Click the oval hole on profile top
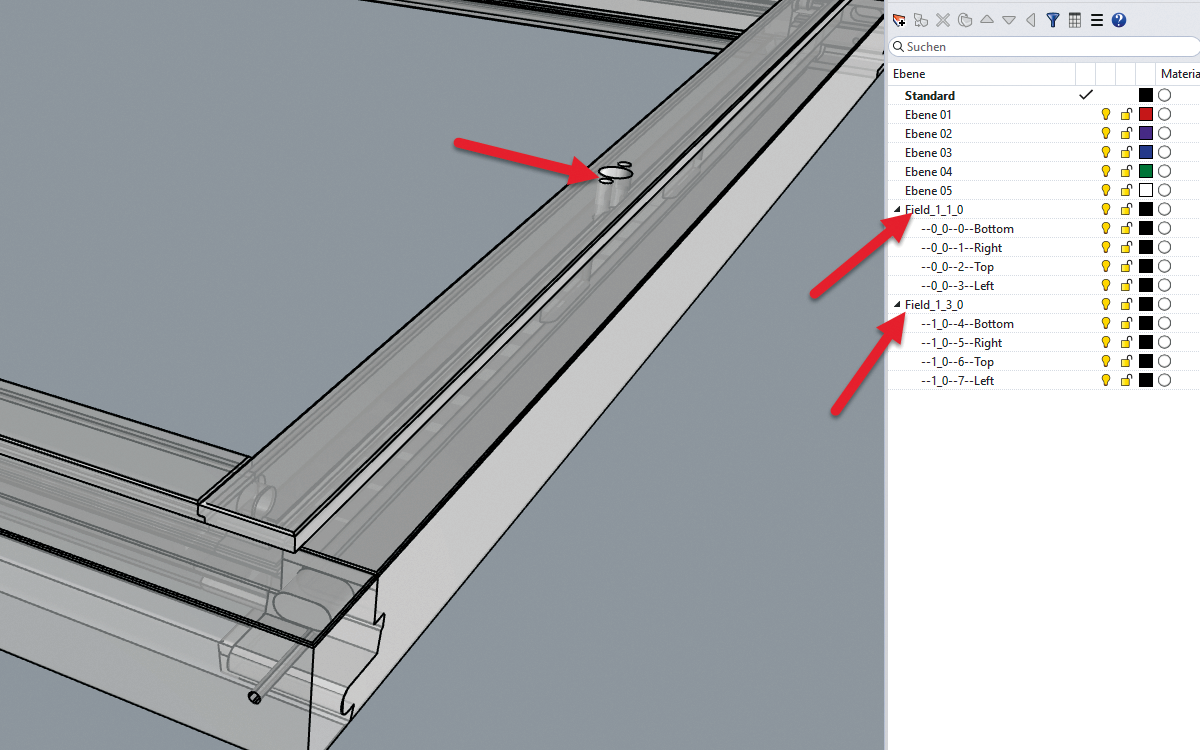The image size is (1200, 750). coord(616,173)
